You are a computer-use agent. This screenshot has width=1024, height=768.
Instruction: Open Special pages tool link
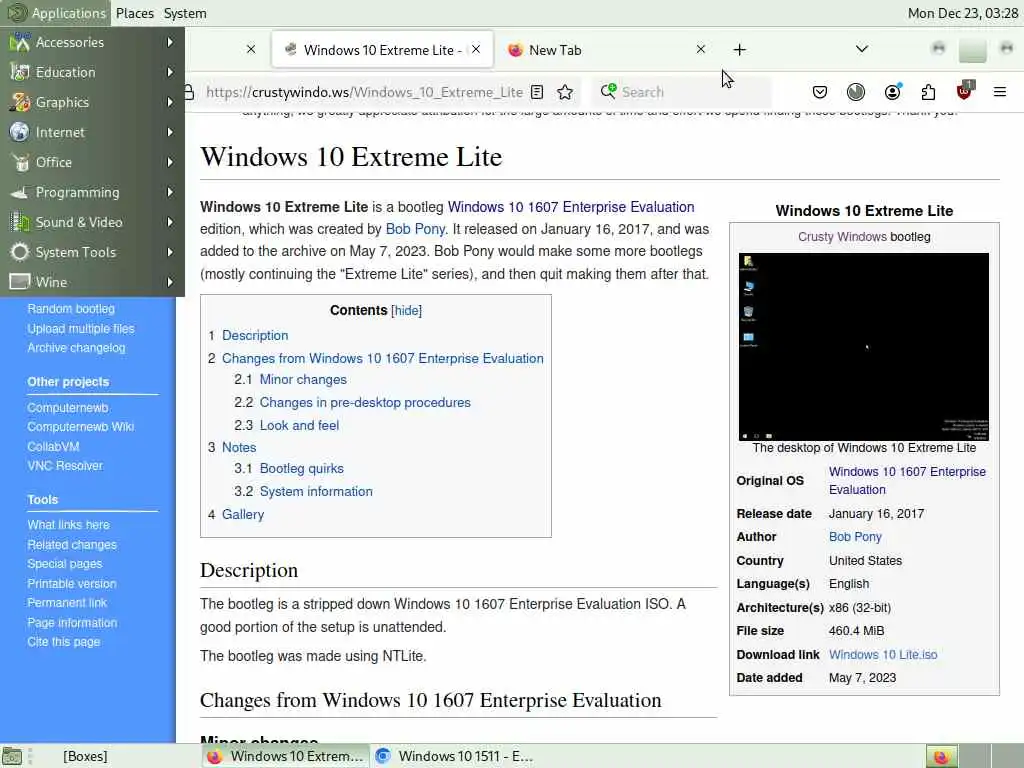[x=65, y=564]
